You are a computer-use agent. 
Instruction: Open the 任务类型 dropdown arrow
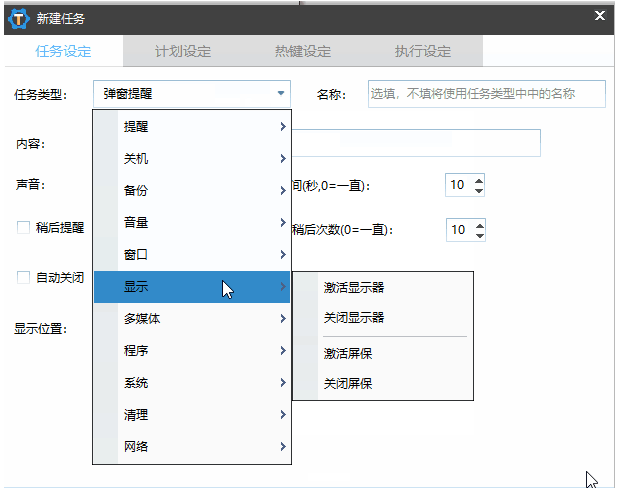coord(280,94)
